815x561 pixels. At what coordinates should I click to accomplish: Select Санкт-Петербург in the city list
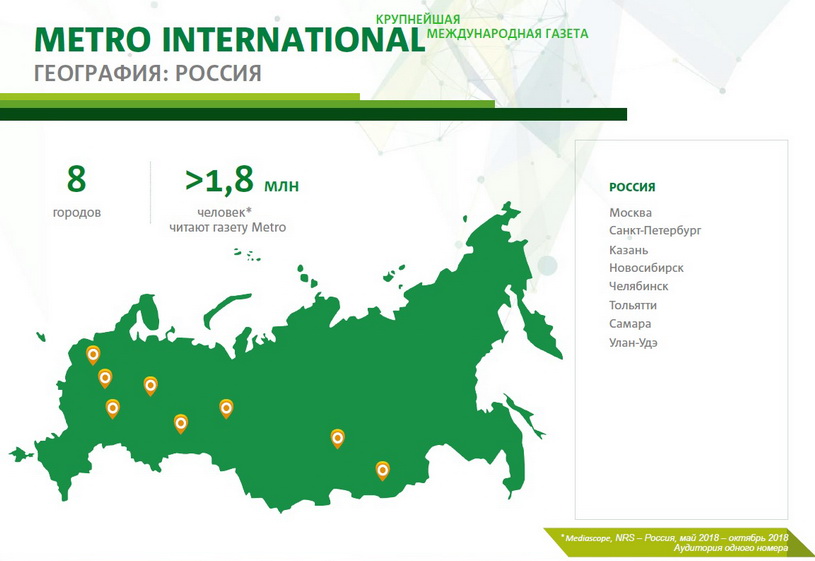655,230
